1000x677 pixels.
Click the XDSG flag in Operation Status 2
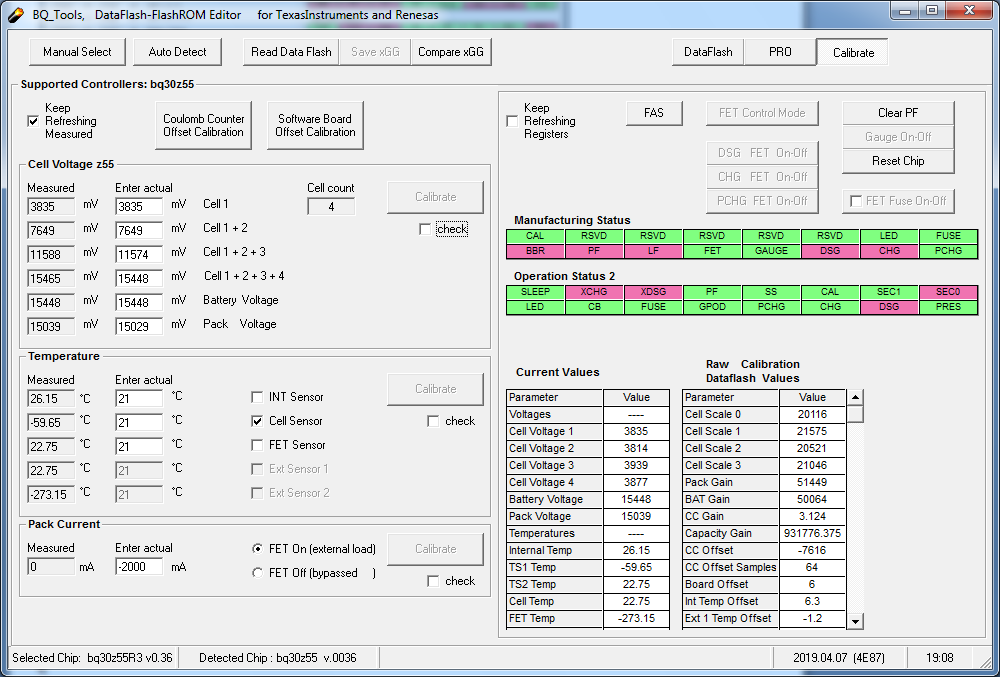point(653,292)
